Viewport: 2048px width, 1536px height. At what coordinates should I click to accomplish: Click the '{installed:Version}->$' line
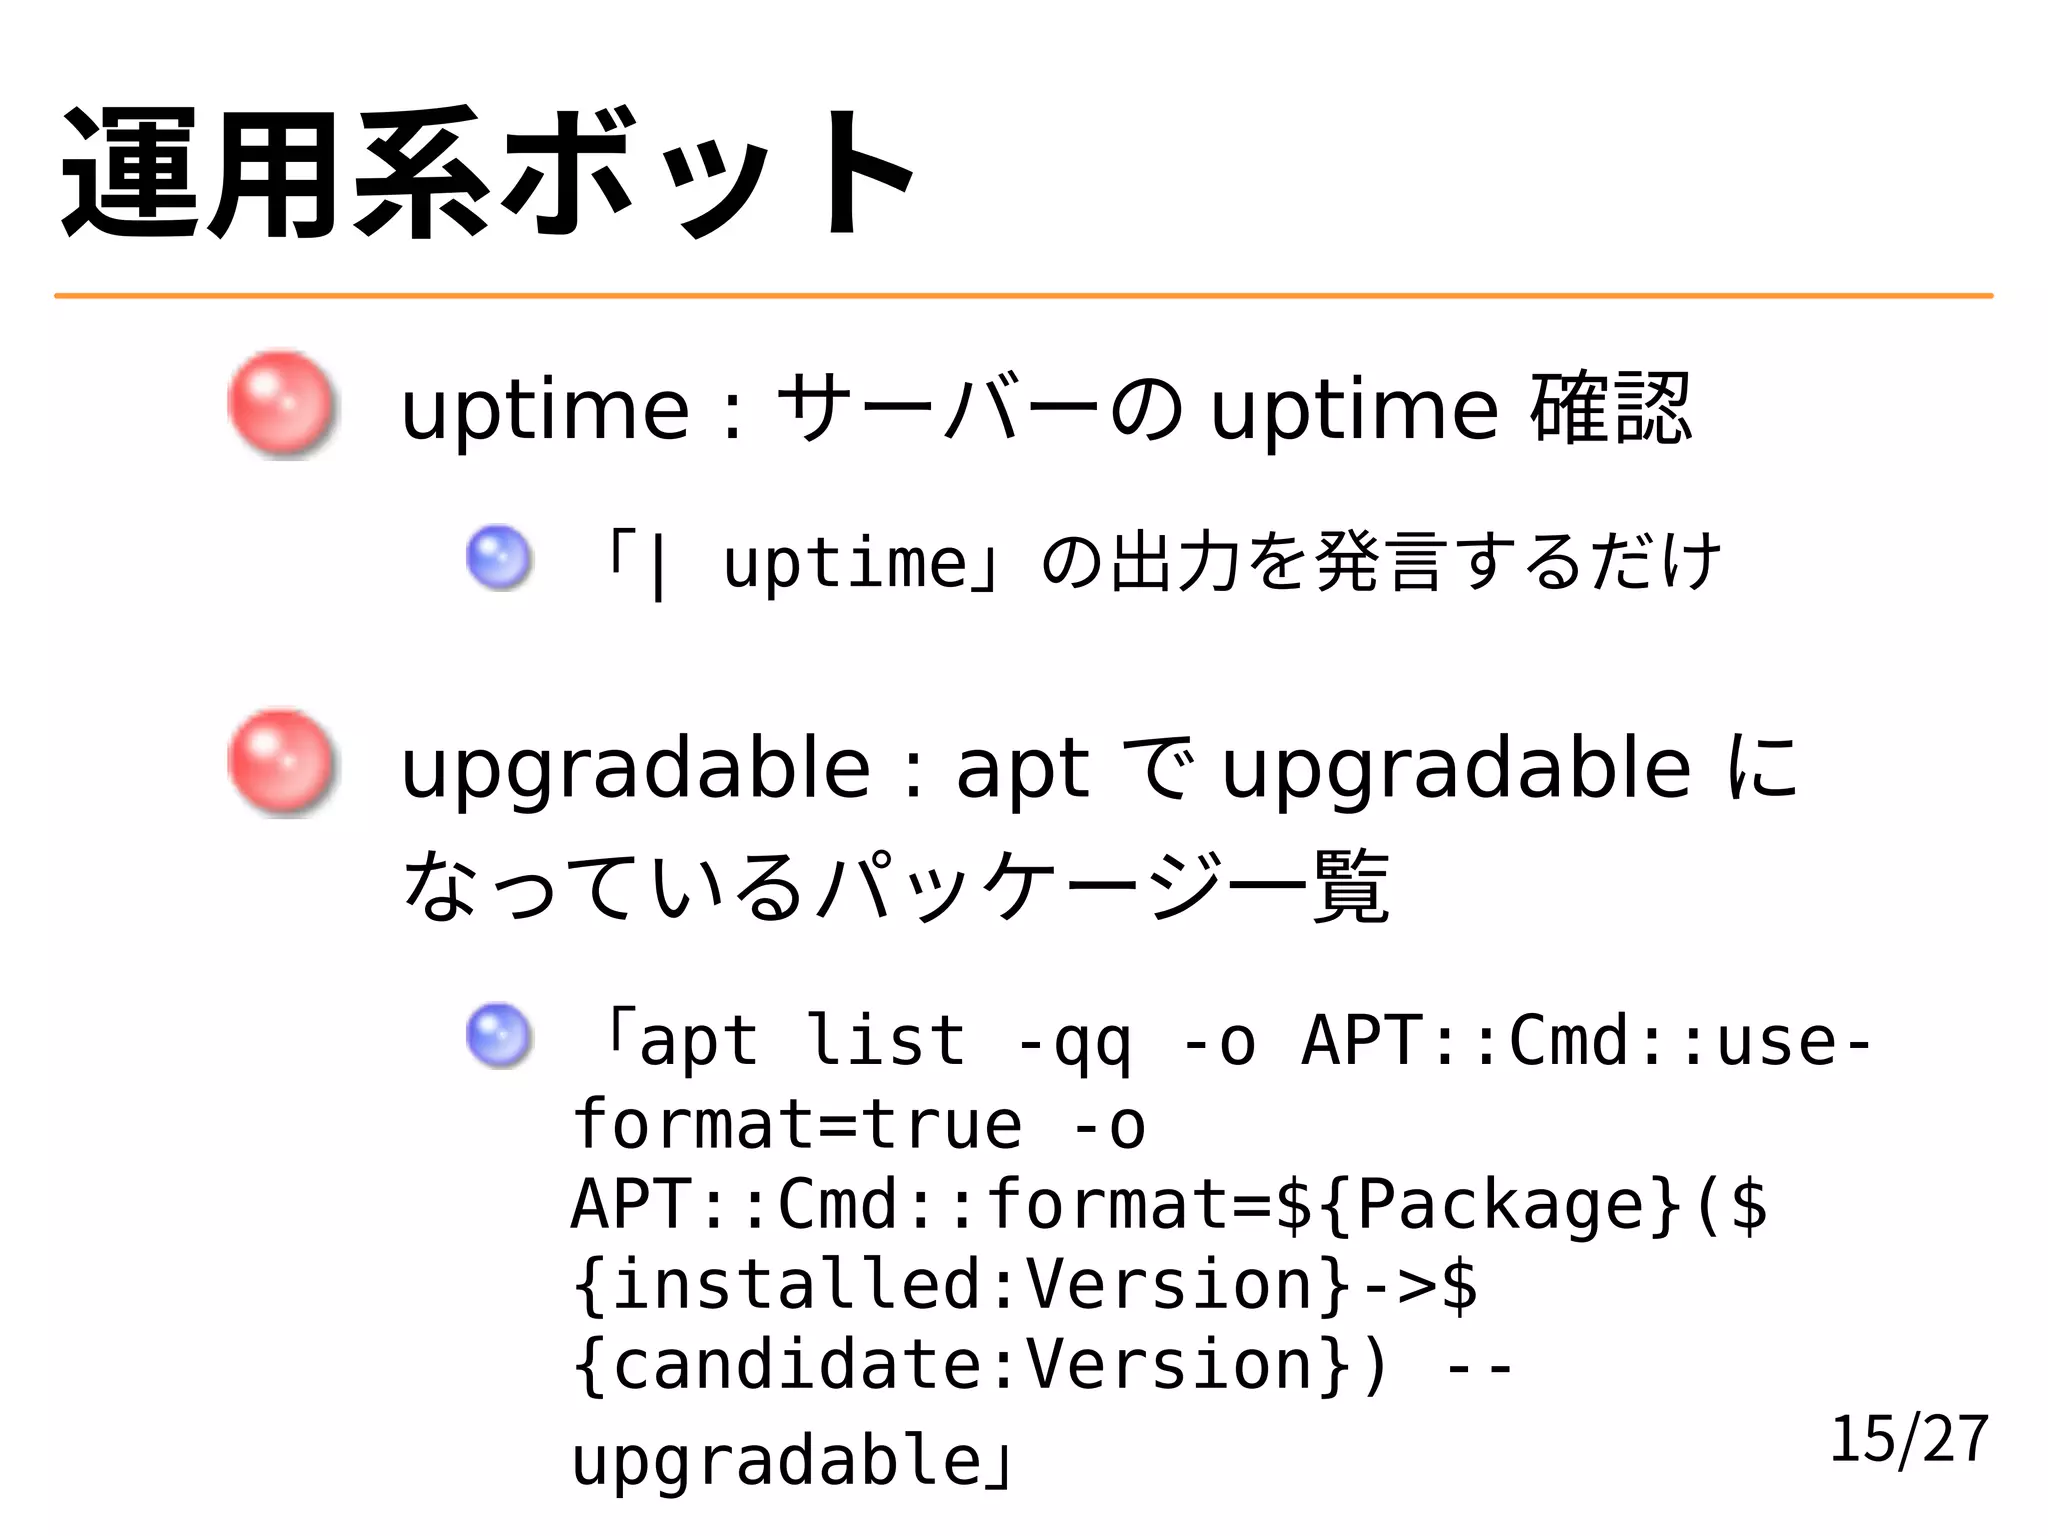pos(1025,1284)
